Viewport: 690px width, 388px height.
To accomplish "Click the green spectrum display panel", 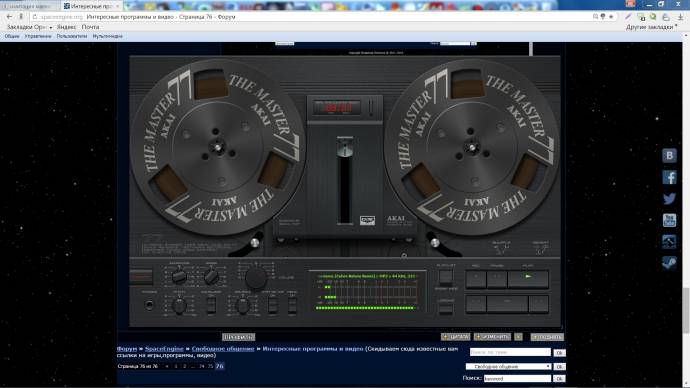I will [x=367, y=292].
